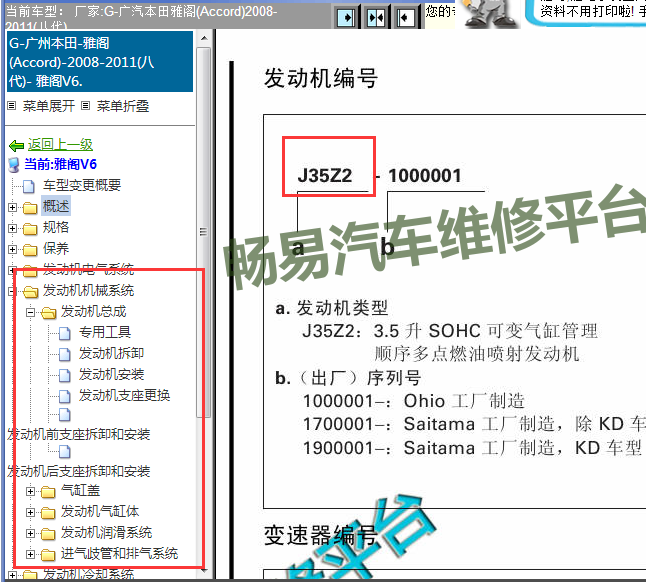Click the left-arrow panel layout button
Screen dimensions: 646x582
coord(405,17)
